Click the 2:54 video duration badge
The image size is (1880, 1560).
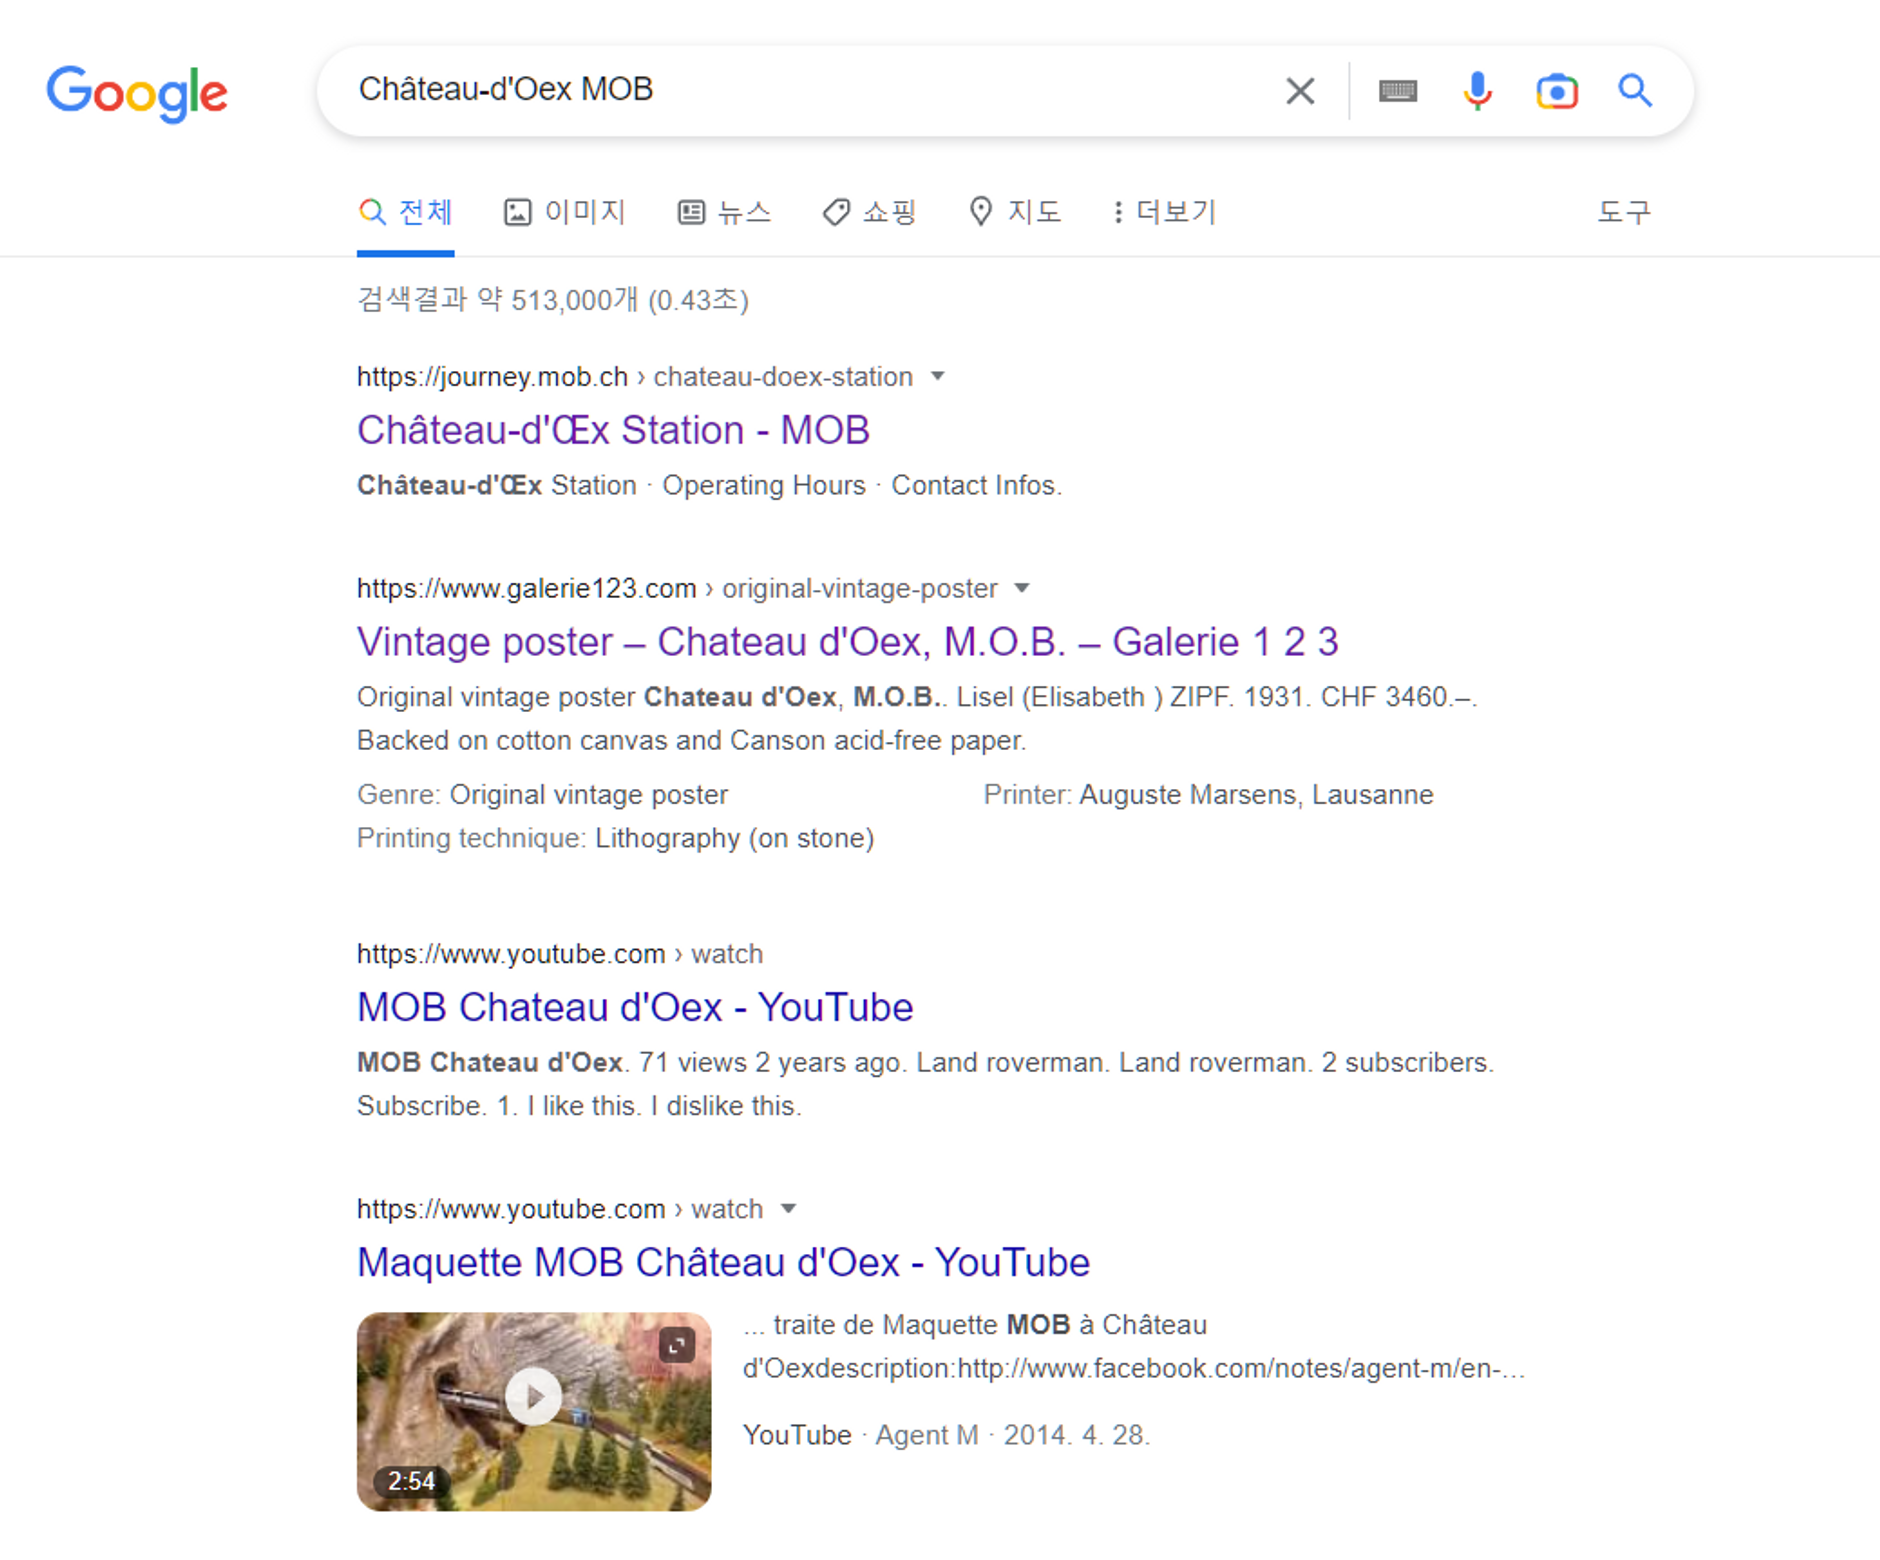click(x=411, y=1481)
